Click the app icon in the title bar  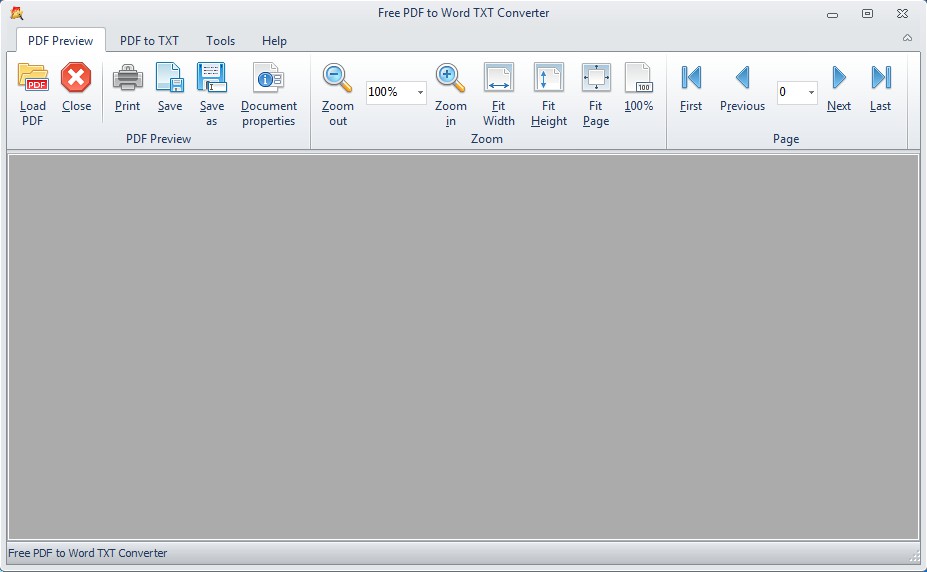(17, 13)
